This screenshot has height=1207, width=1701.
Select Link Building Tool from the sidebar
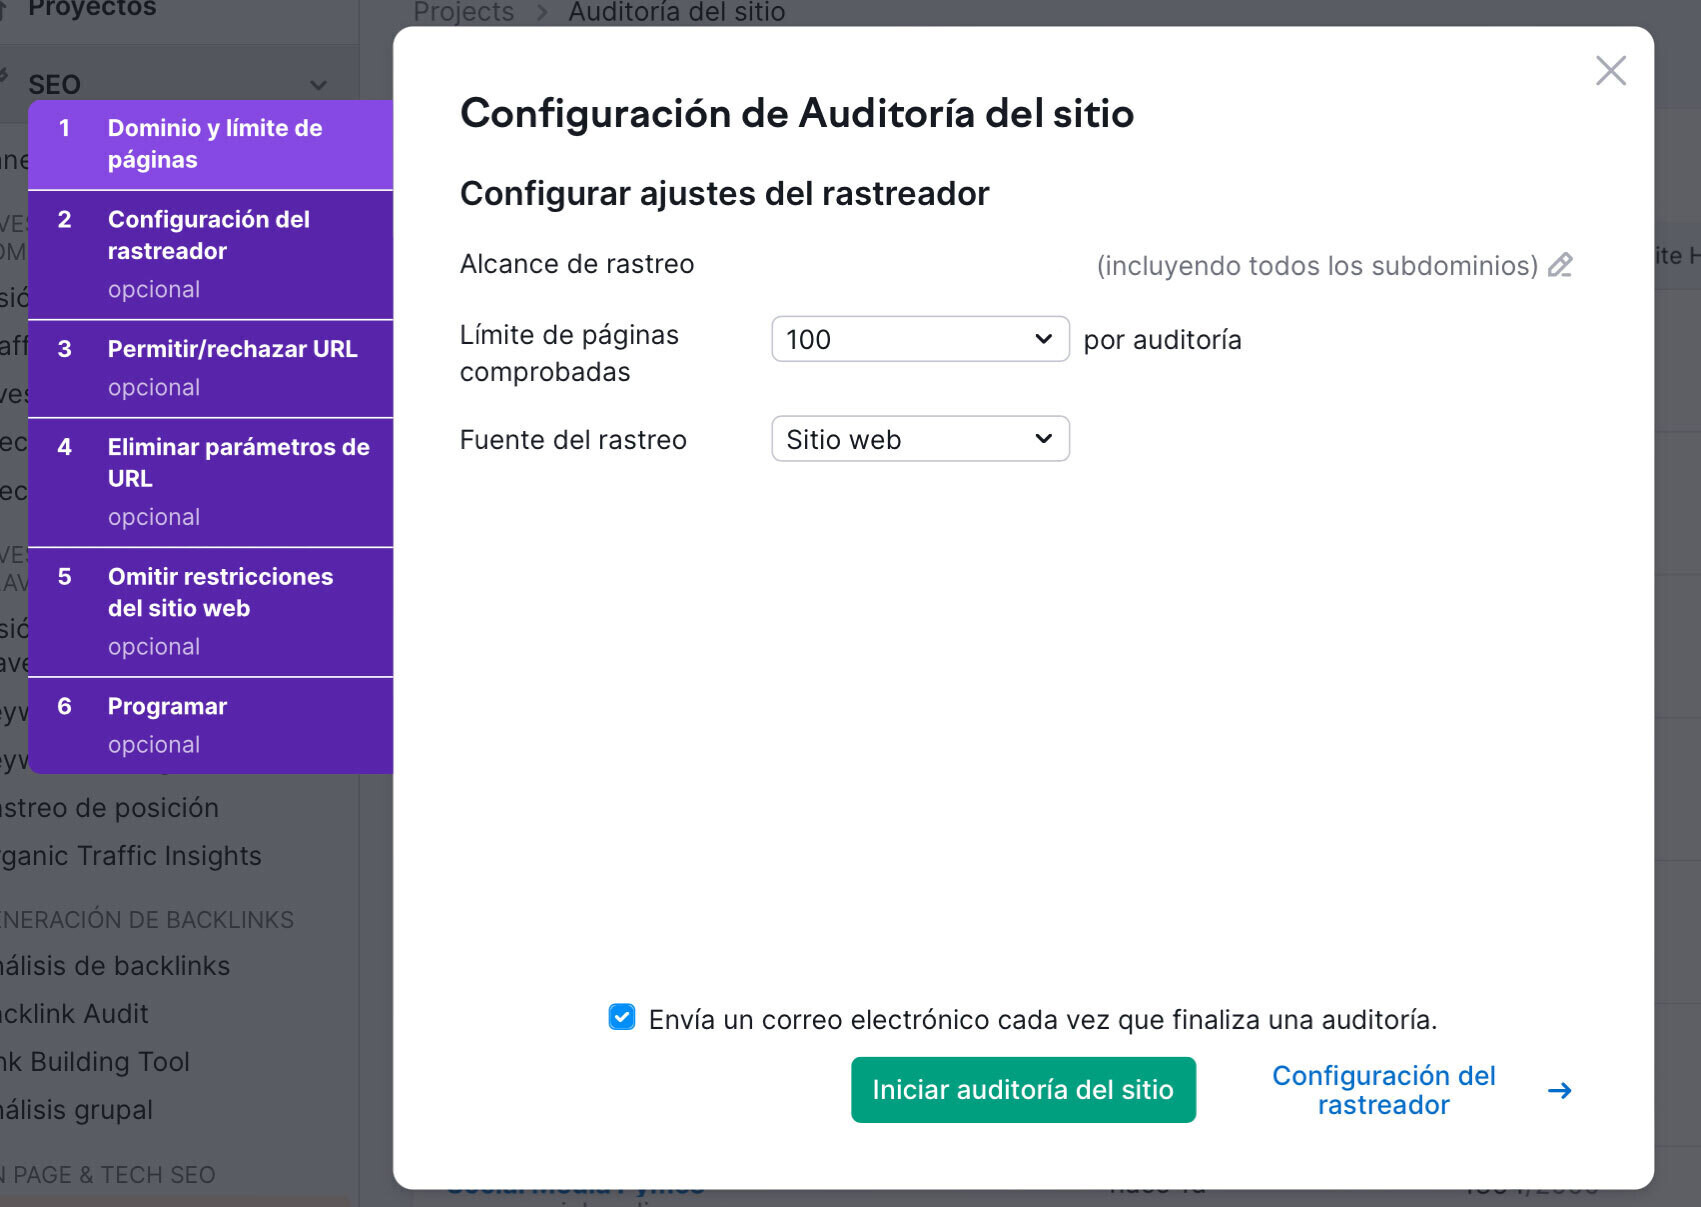95,1061
